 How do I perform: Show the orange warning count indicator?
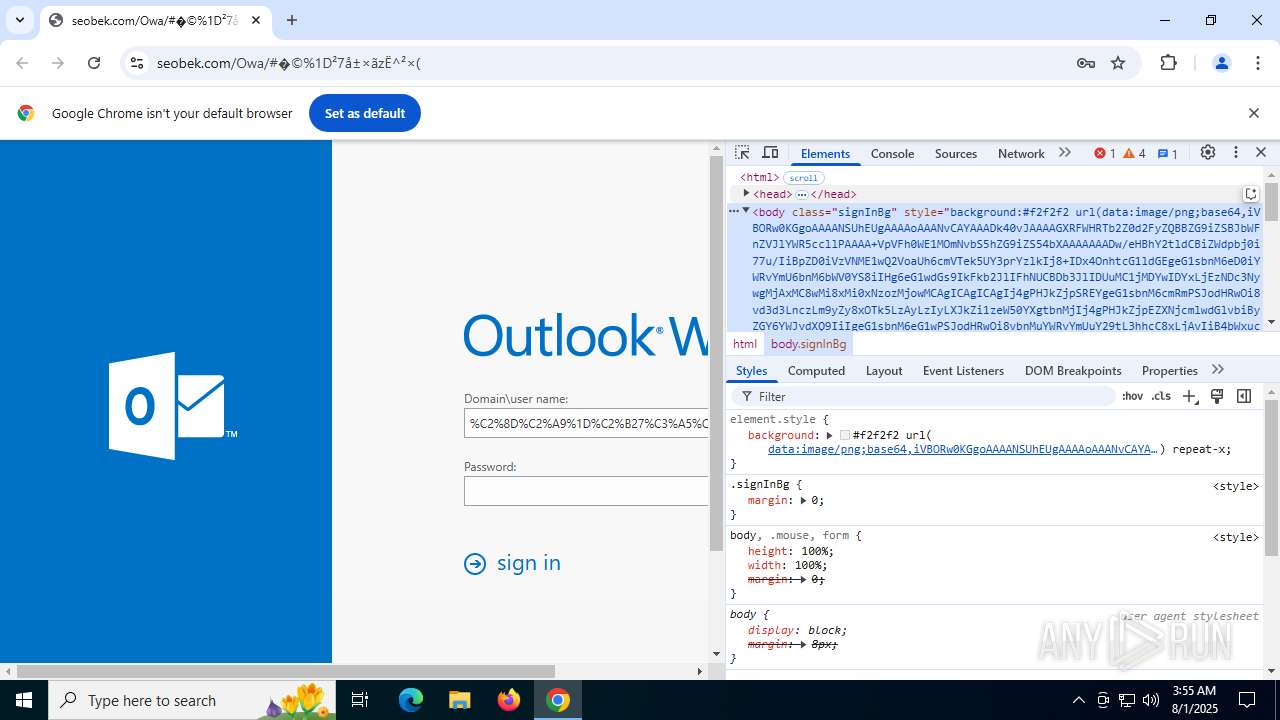click(x=1134, y=153)
